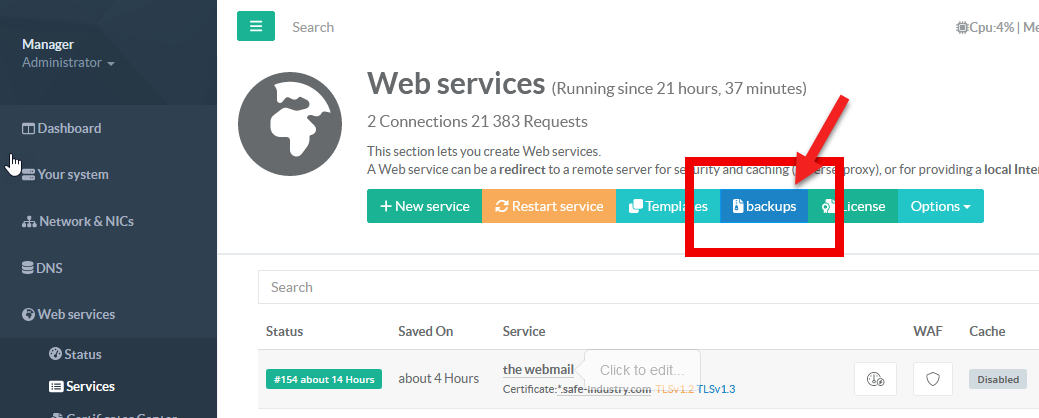
Task: Click the clock settings icon in webmail row
Action: [x=875, y=379]
